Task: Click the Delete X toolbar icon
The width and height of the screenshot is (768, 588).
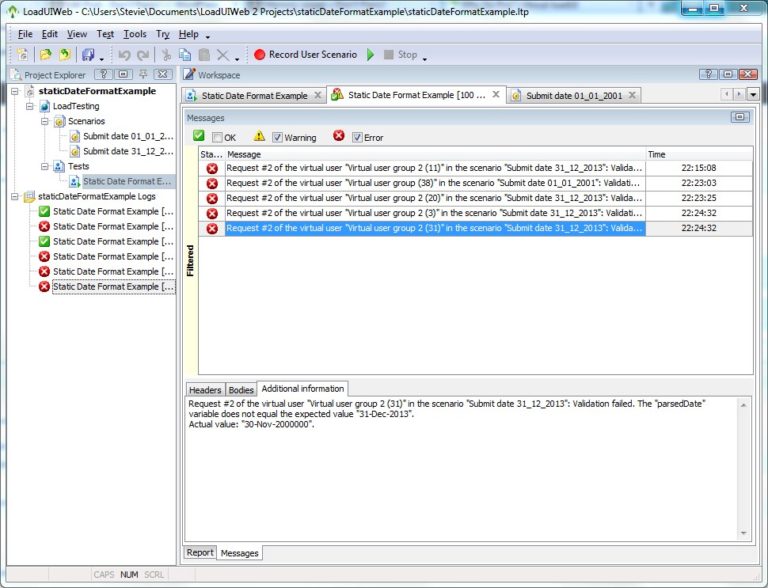Action: [222, 55]
